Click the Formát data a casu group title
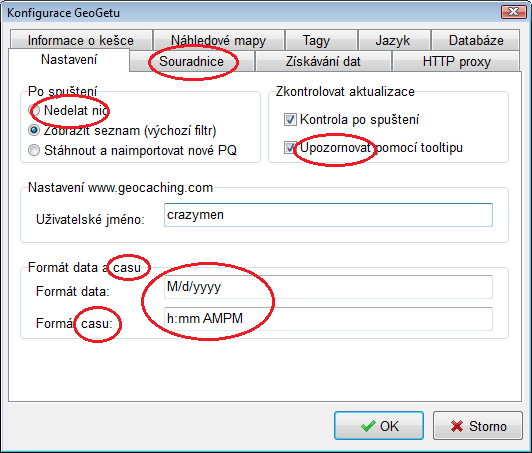 pos(84,267)
